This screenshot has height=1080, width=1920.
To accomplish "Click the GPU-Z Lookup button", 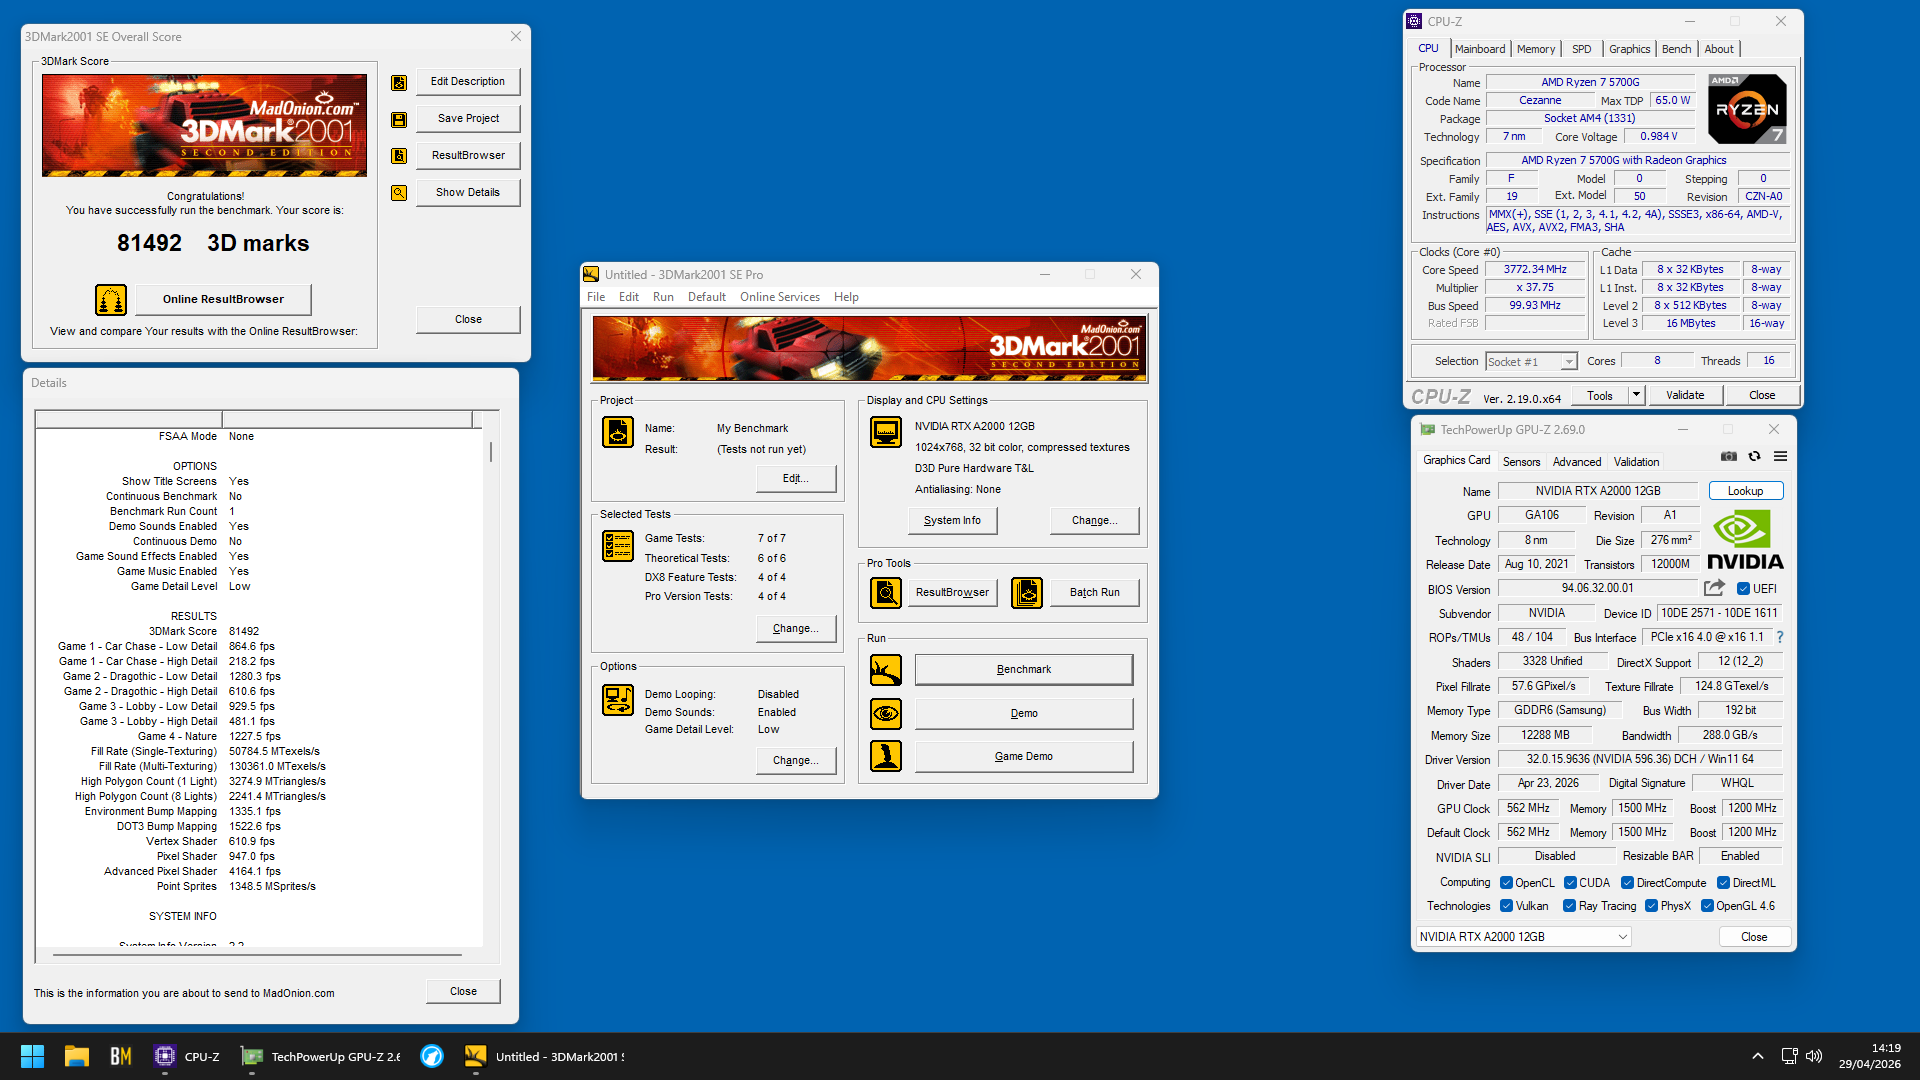I will (1745, 491).
